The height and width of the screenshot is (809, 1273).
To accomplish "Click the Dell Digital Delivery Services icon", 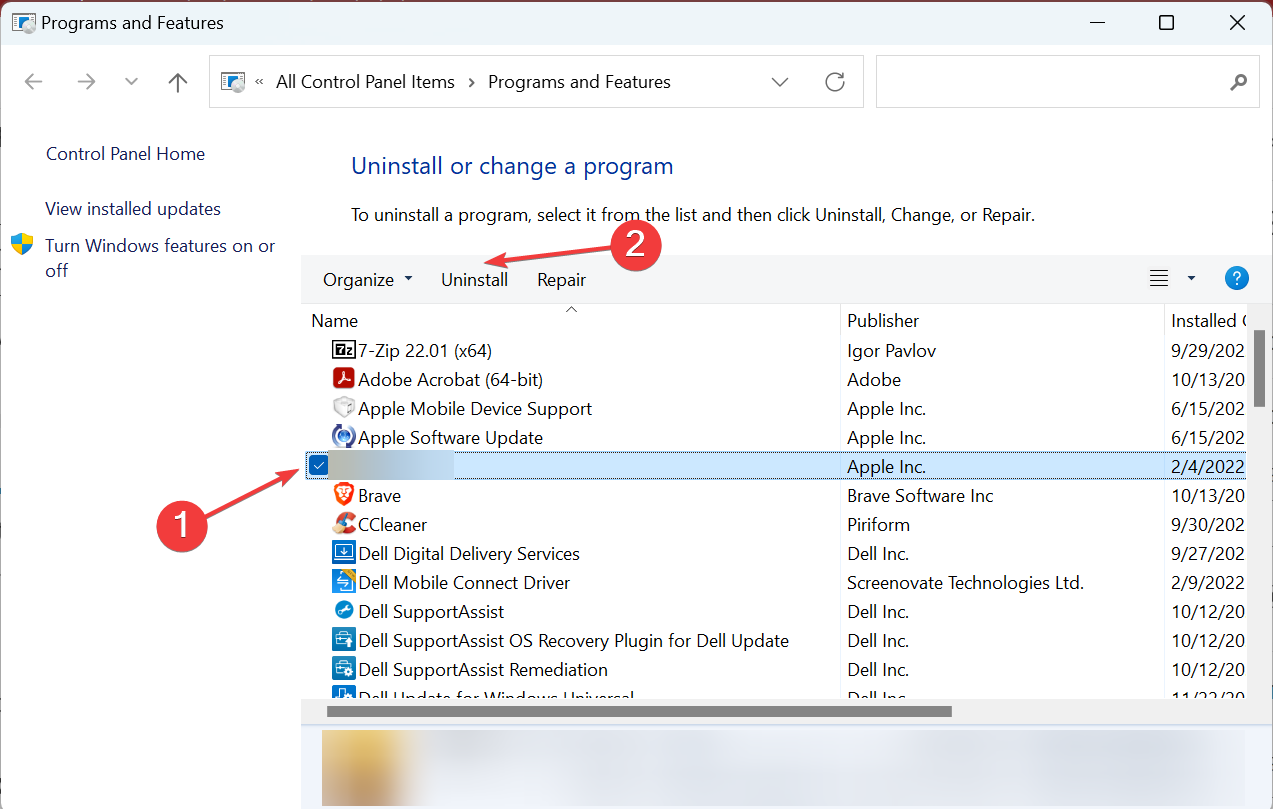I will [x=343, y=553].
